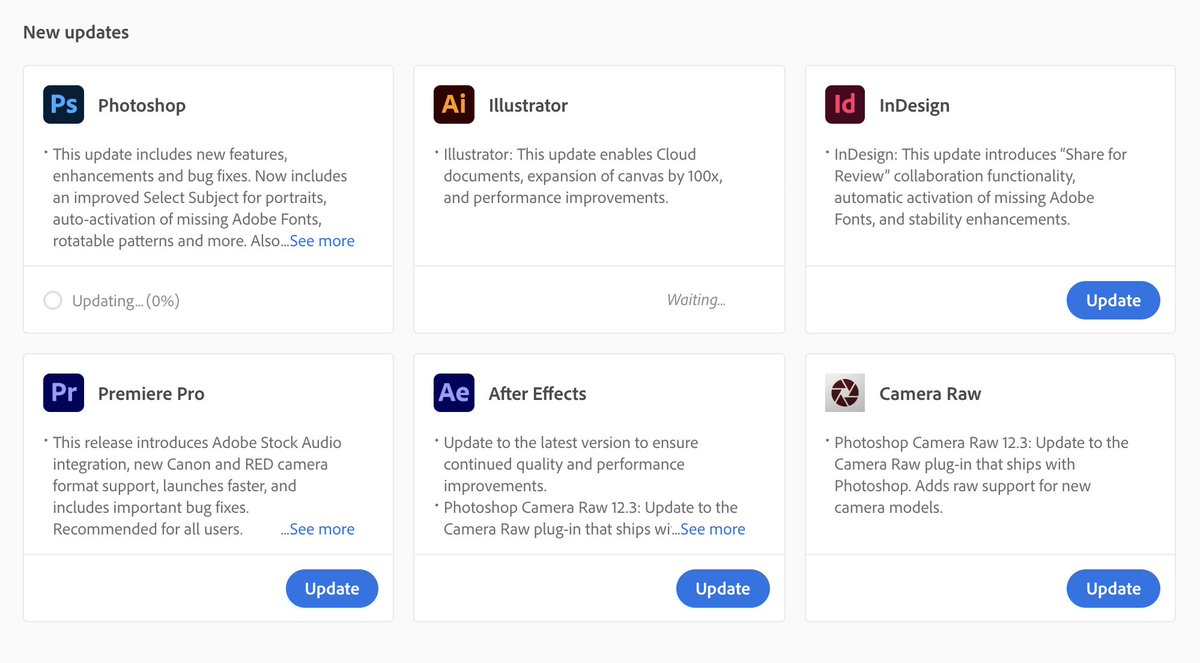Click the Photoshop Ps app icon

(63, 105)
